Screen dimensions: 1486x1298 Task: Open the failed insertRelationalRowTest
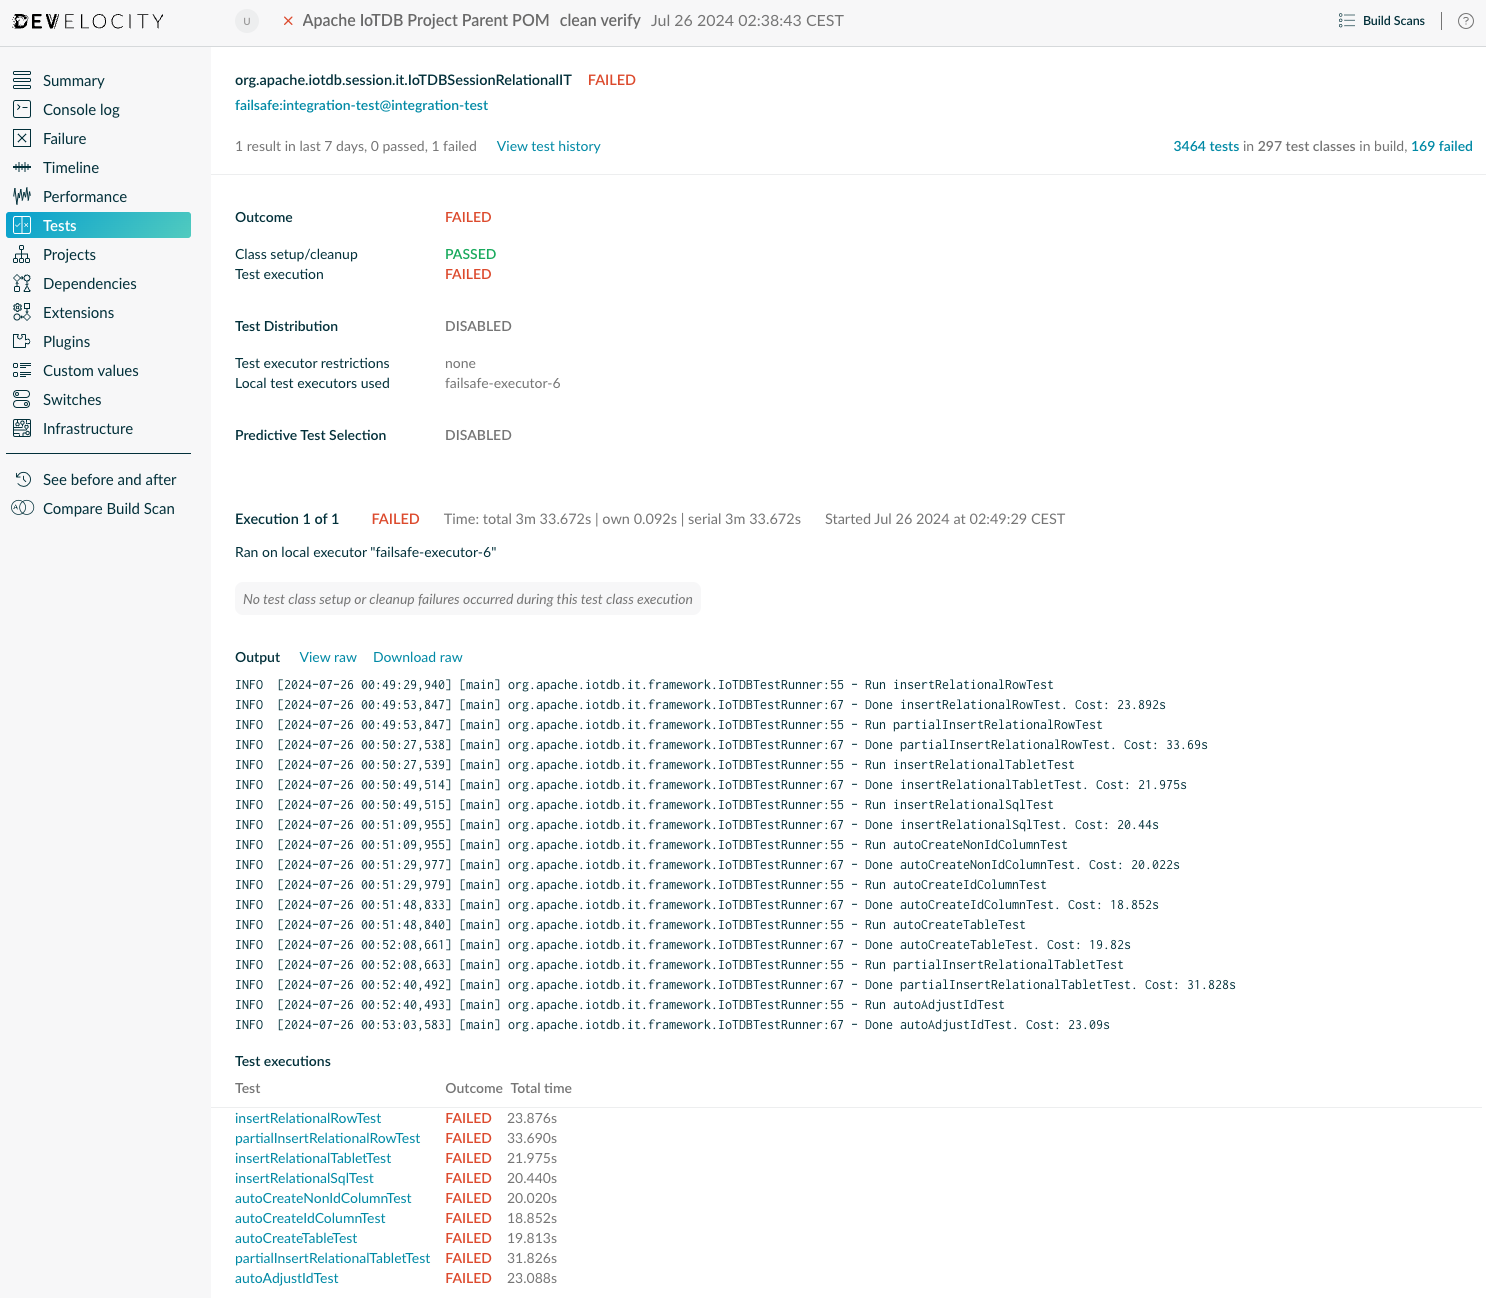point(307,1118)
